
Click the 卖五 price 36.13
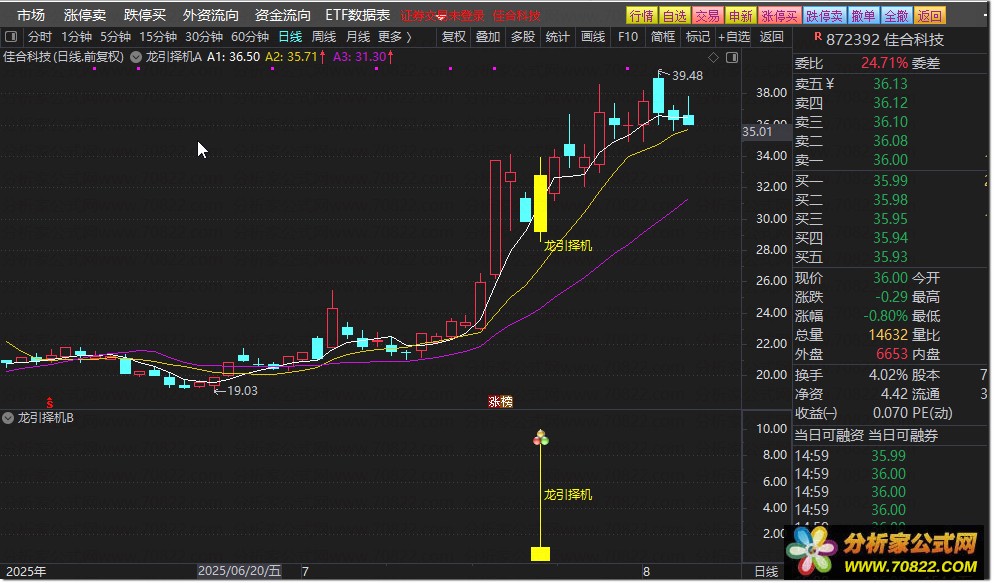click(890, 84)
